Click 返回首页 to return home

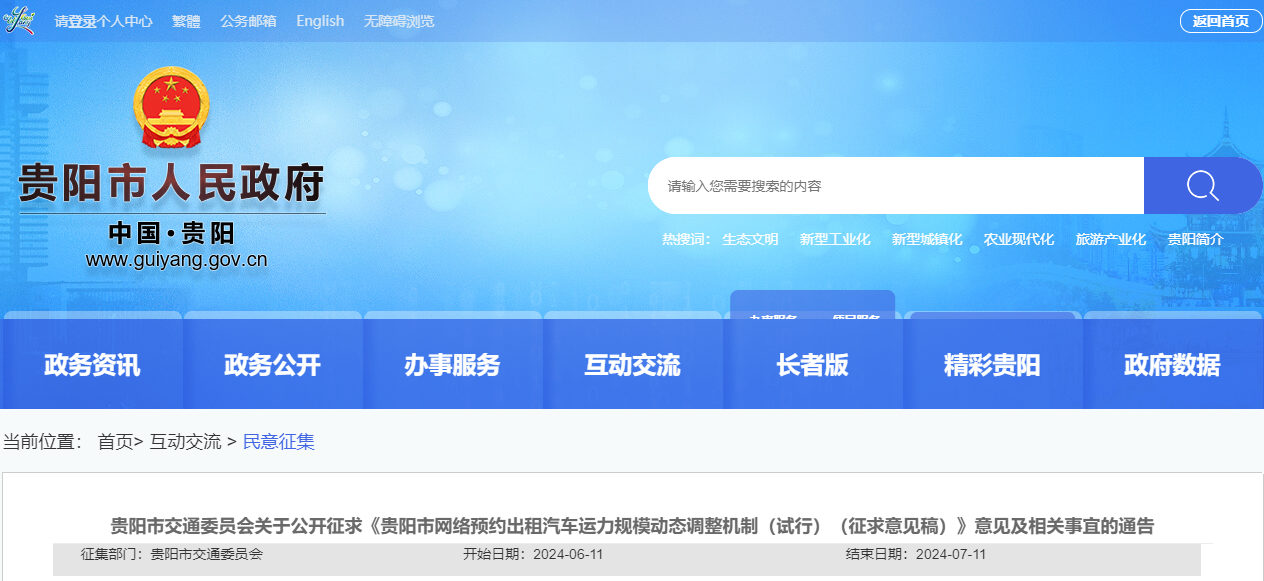click(x=1219, y=19)
